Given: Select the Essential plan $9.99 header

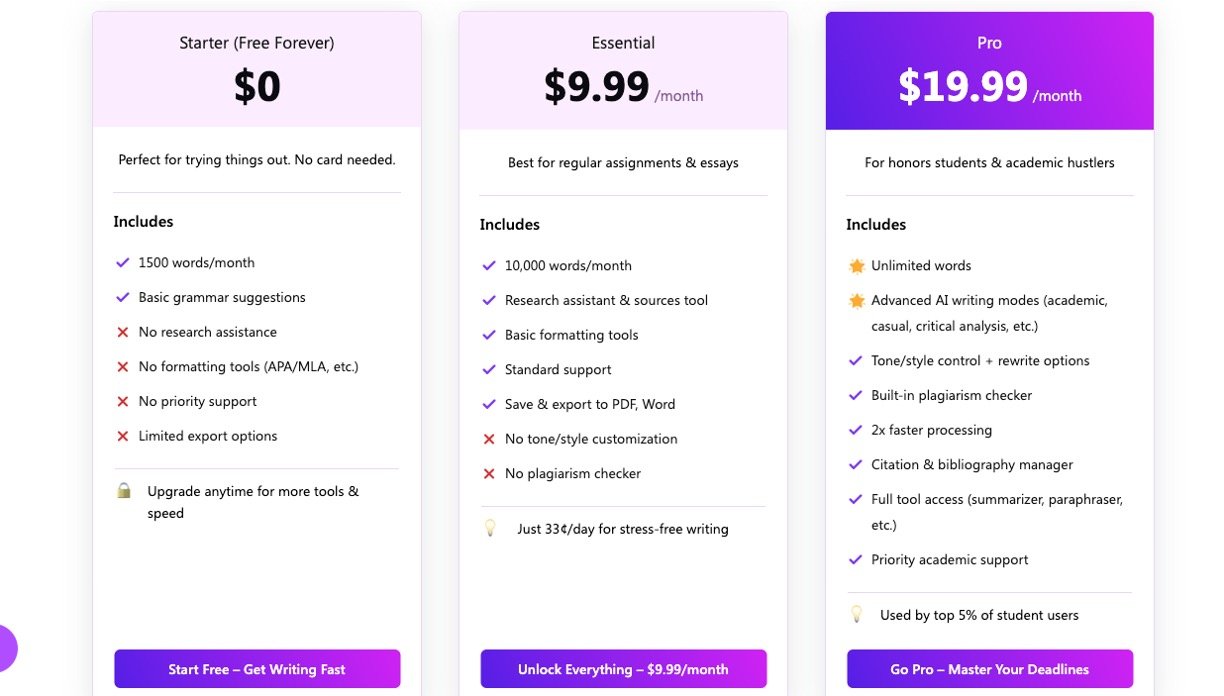Looking at the screenshot, I should click(623, 71).
